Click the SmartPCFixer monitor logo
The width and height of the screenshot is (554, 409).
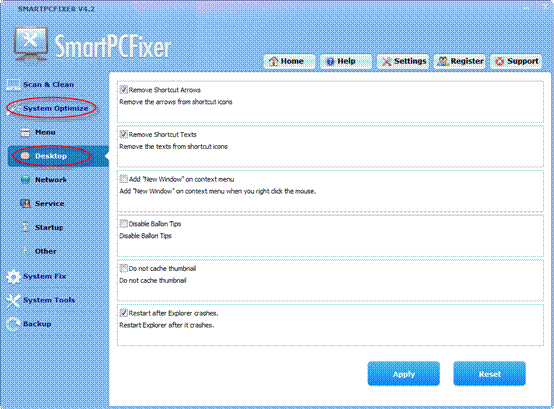(x=31, y=45)
